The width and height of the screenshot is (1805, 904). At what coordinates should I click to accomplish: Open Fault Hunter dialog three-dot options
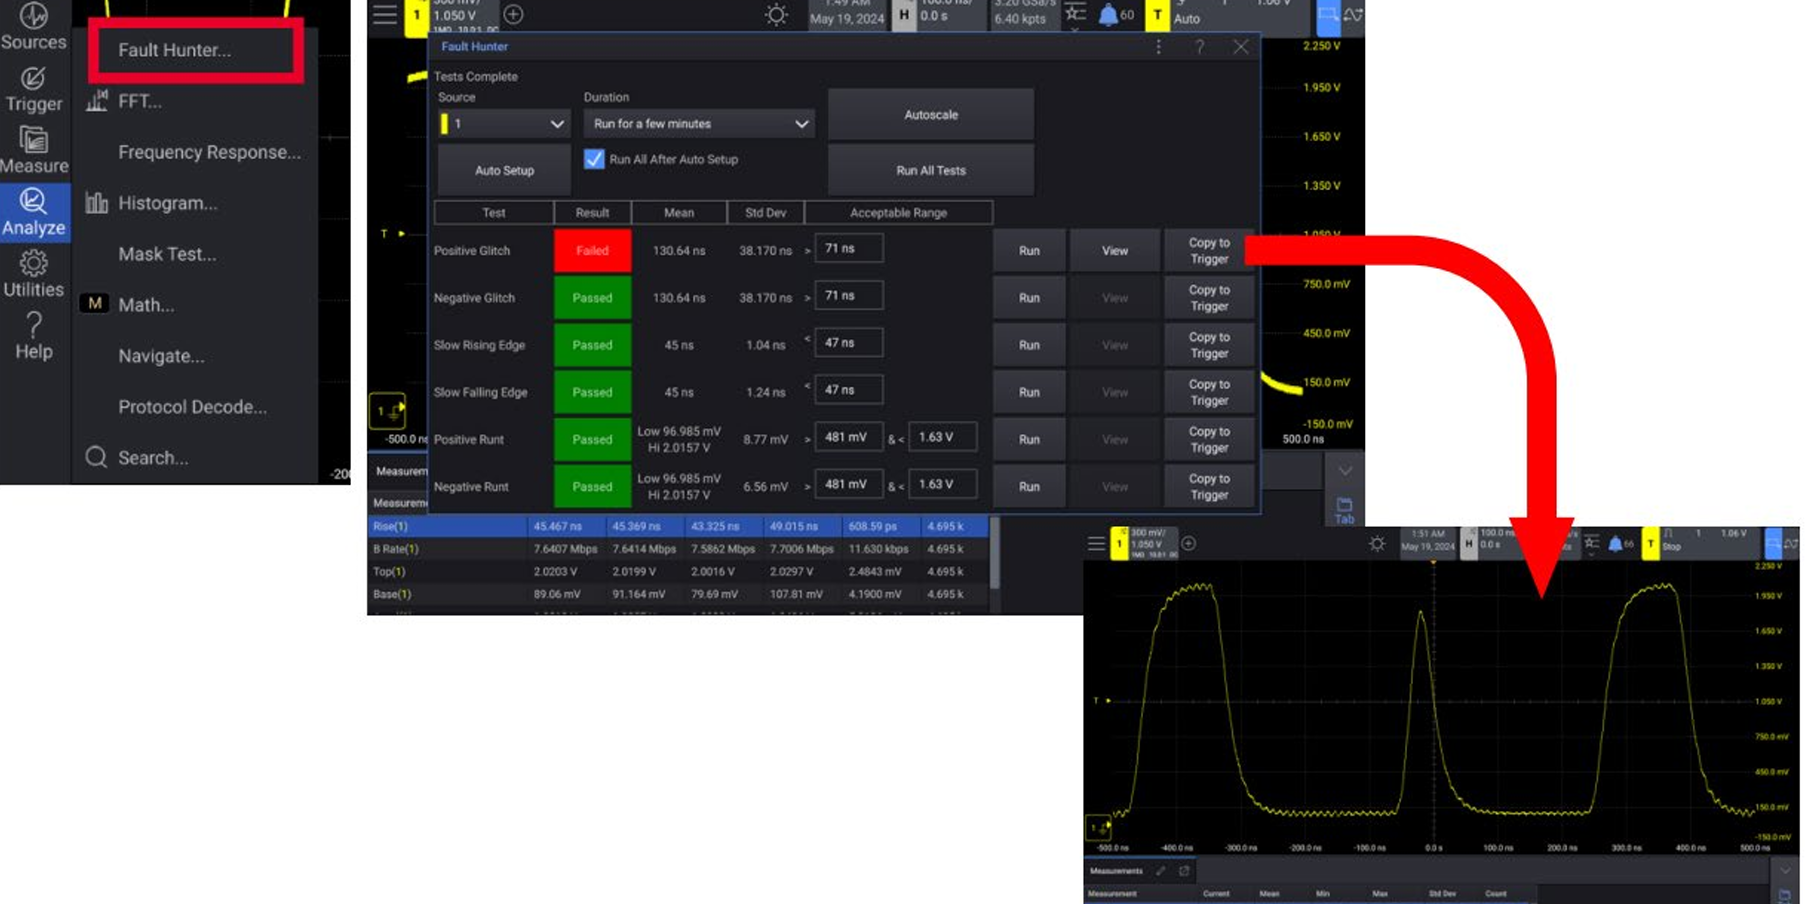(x=1158, y=47)
